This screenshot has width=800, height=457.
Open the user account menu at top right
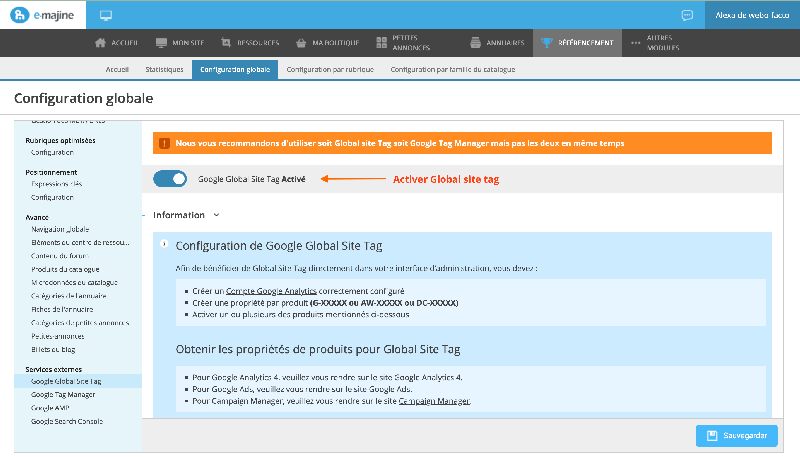[x=752, y=15]
